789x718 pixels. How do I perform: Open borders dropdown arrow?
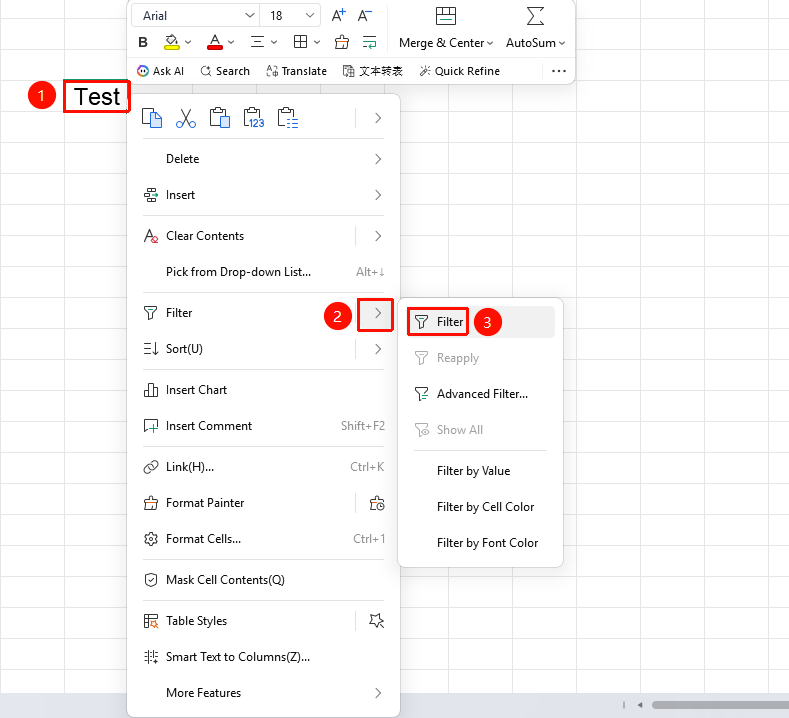317,42
